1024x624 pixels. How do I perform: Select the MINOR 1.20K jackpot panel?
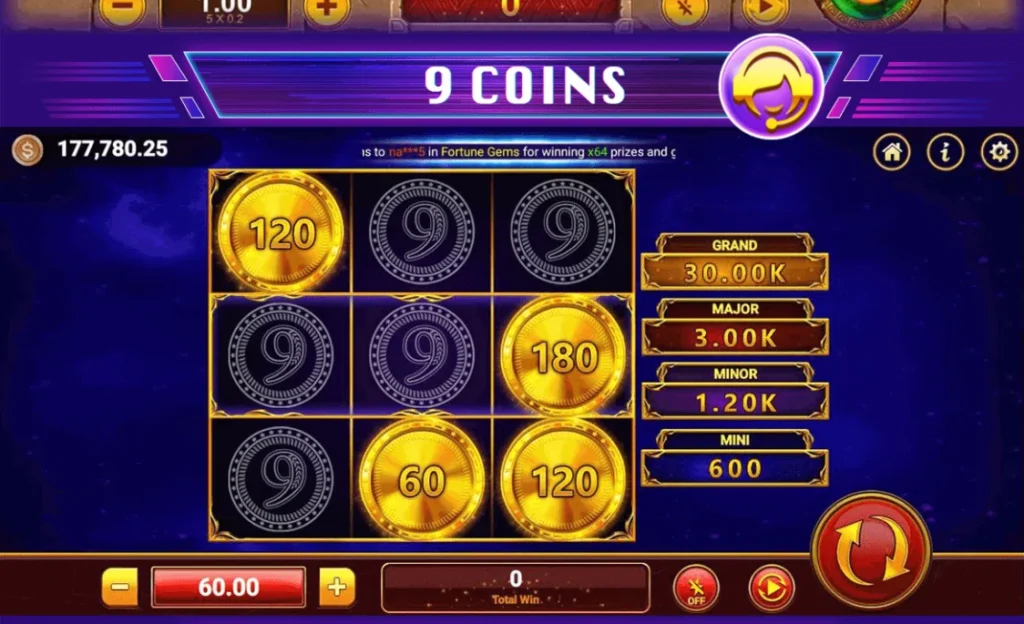(735, 391)
